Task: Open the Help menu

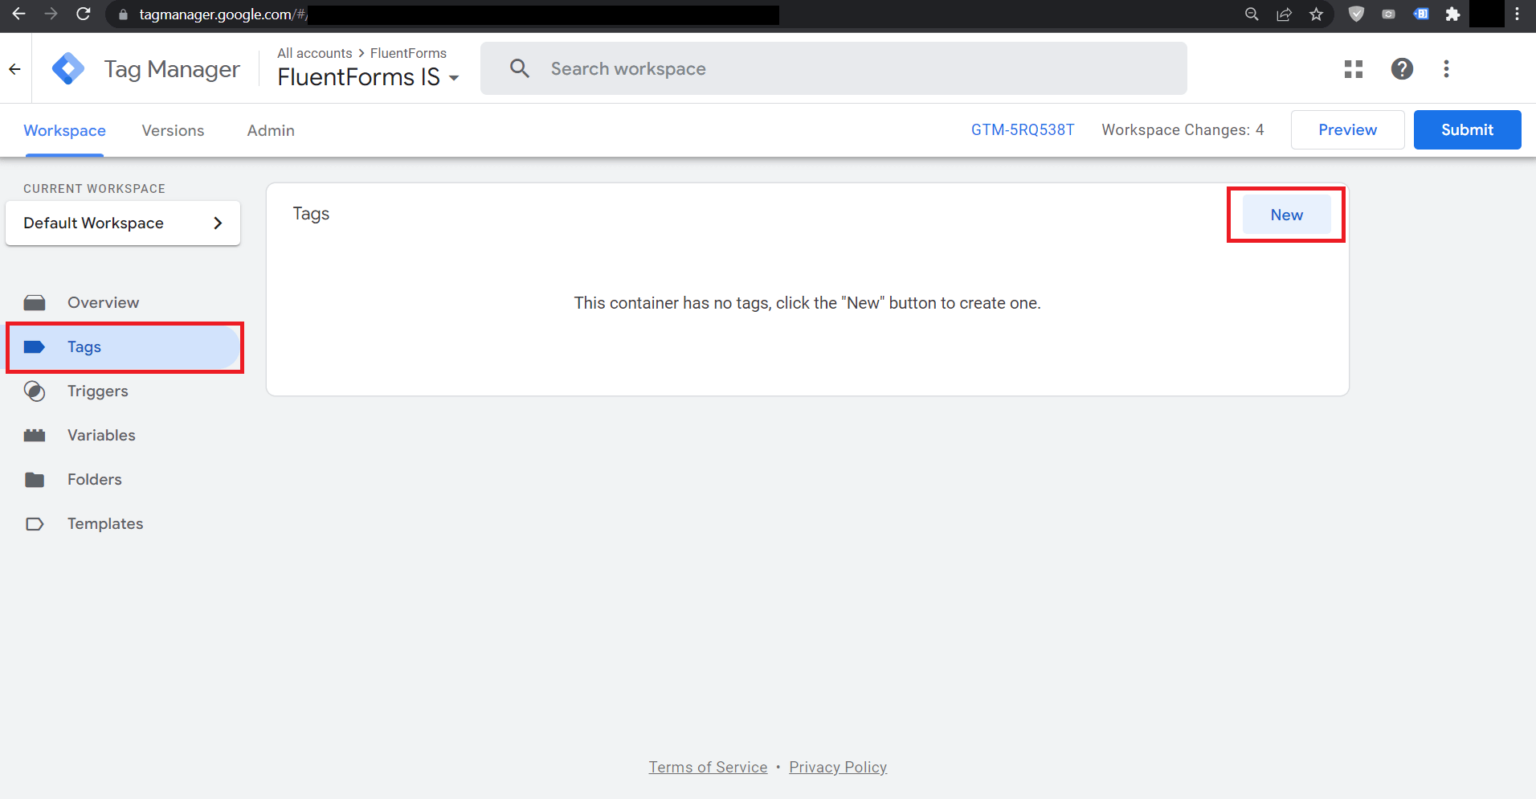Action: pos(1402,69)
